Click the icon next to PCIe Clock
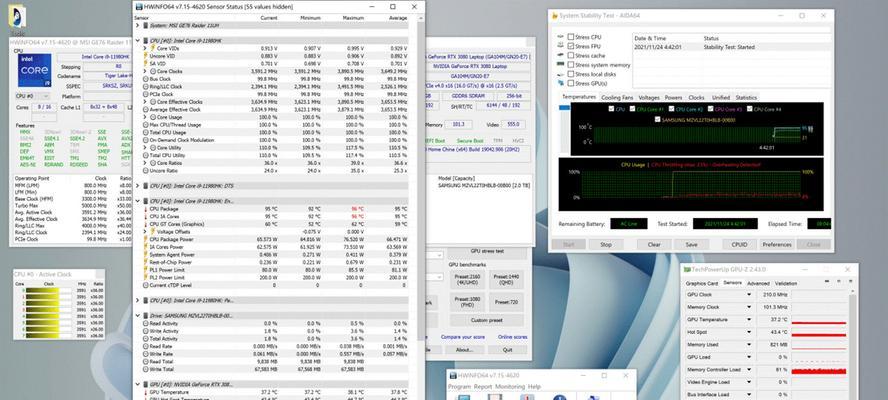The image size is (888, 400). [x=145, y=94]
